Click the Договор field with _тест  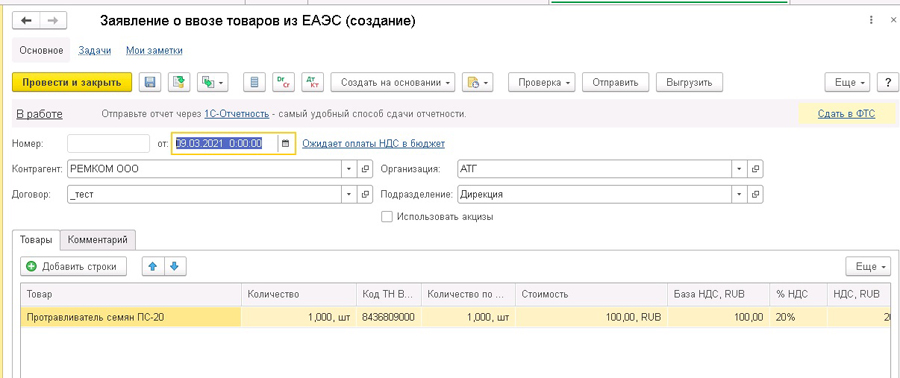(205, 194)
